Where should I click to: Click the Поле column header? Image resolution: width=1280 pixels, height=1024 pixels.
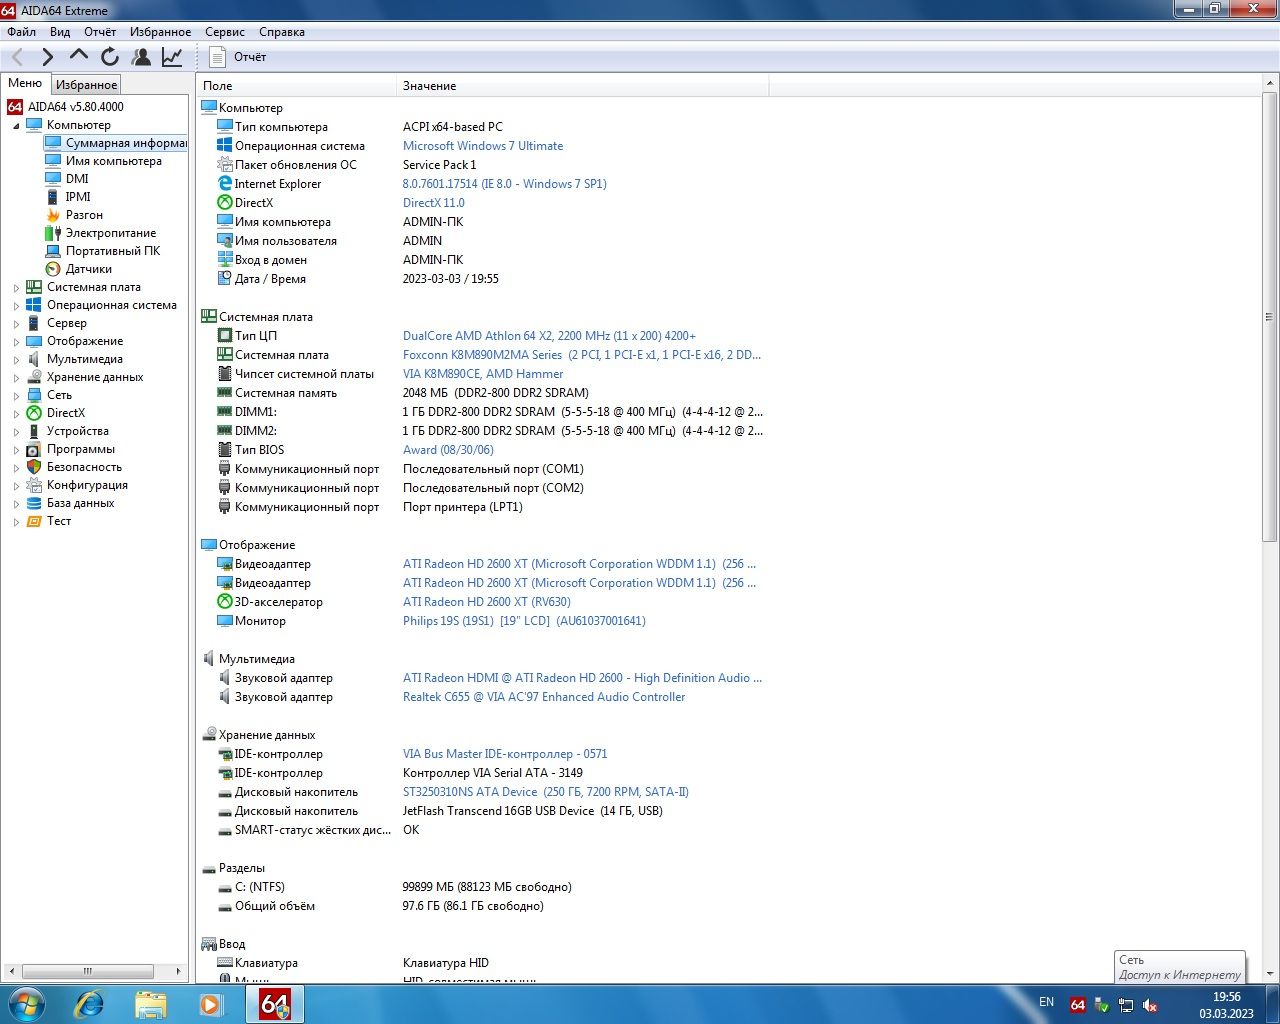297,86
